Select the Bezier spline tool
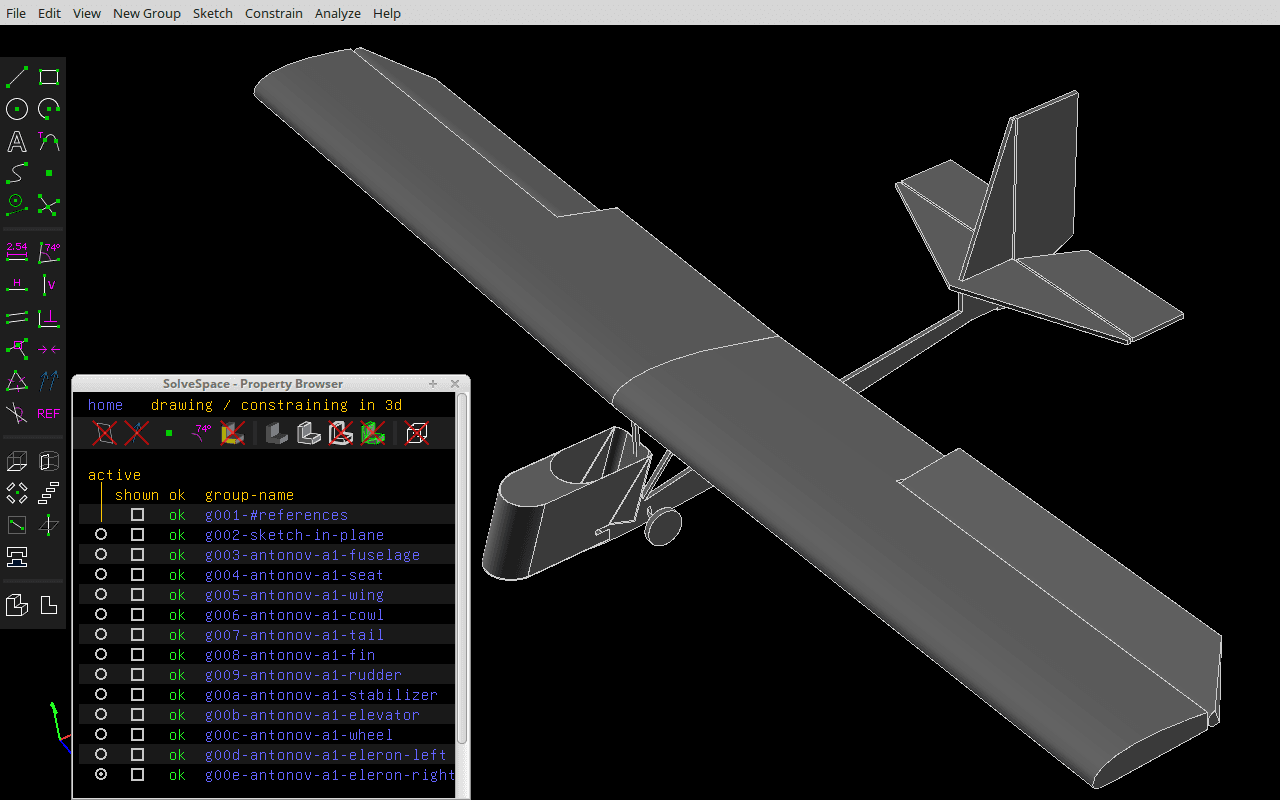This screenshot has height=800, width=1280. (x=17, y=173)
